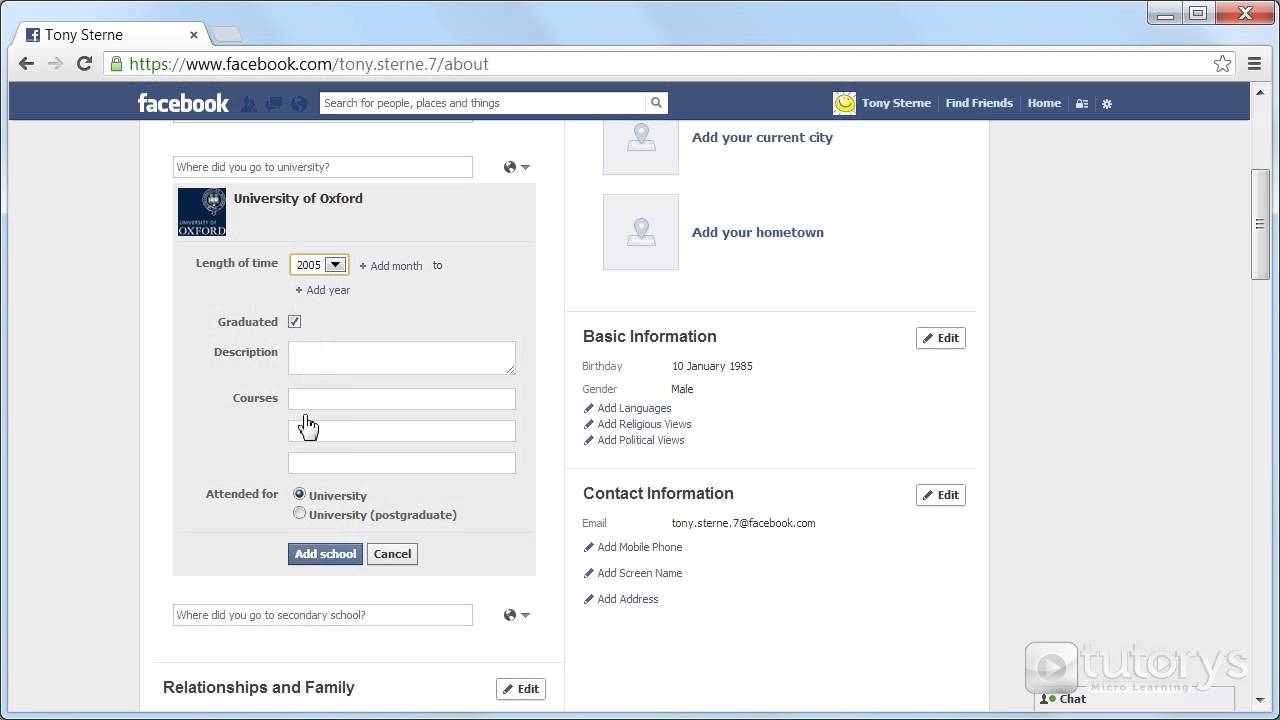This screenshot has width=1280, height=720.
Task: Click the secure lock icon in the address bar
Action: pos(116,64)
